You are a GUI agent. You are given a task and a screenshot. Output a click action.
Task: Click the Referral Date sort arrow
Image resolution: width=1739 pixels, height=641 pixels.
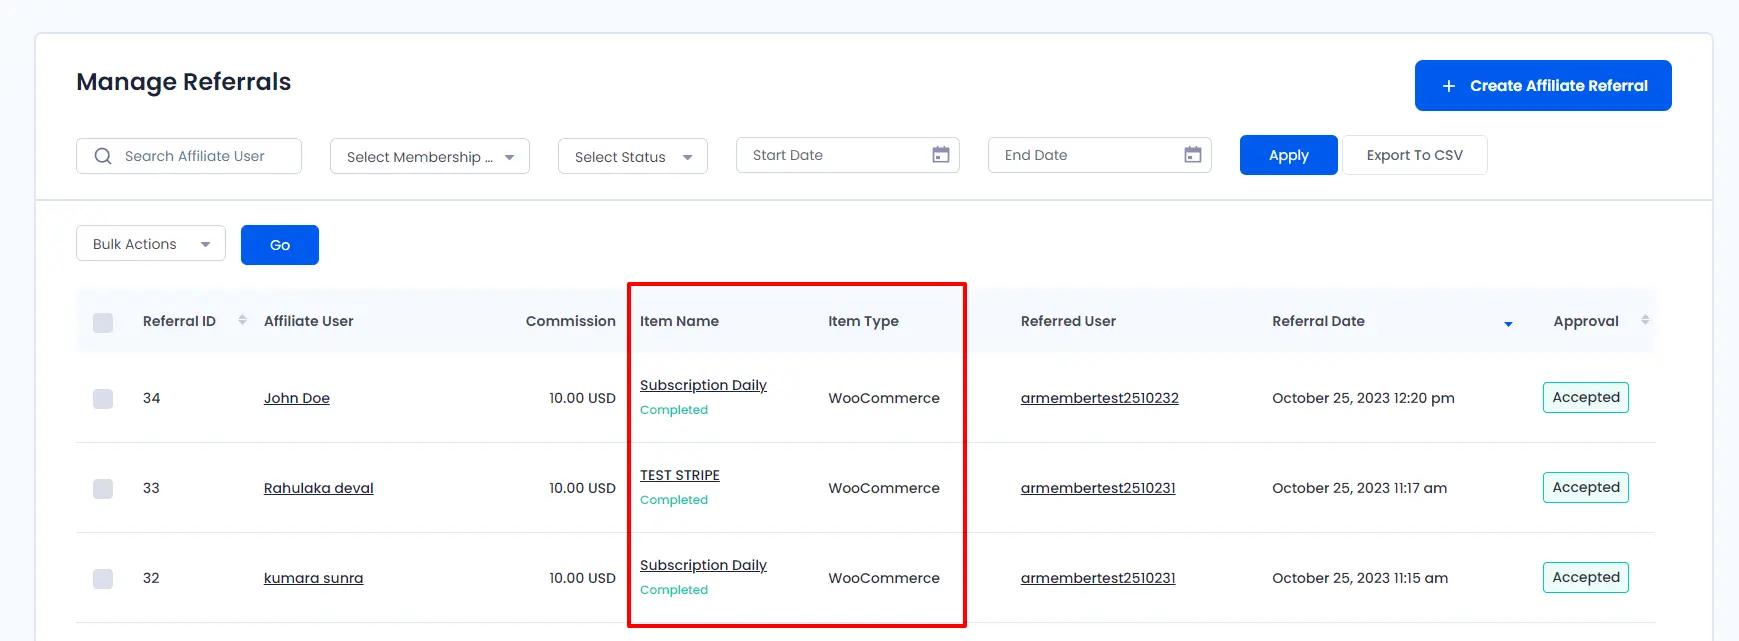[x=1508, y=323]
